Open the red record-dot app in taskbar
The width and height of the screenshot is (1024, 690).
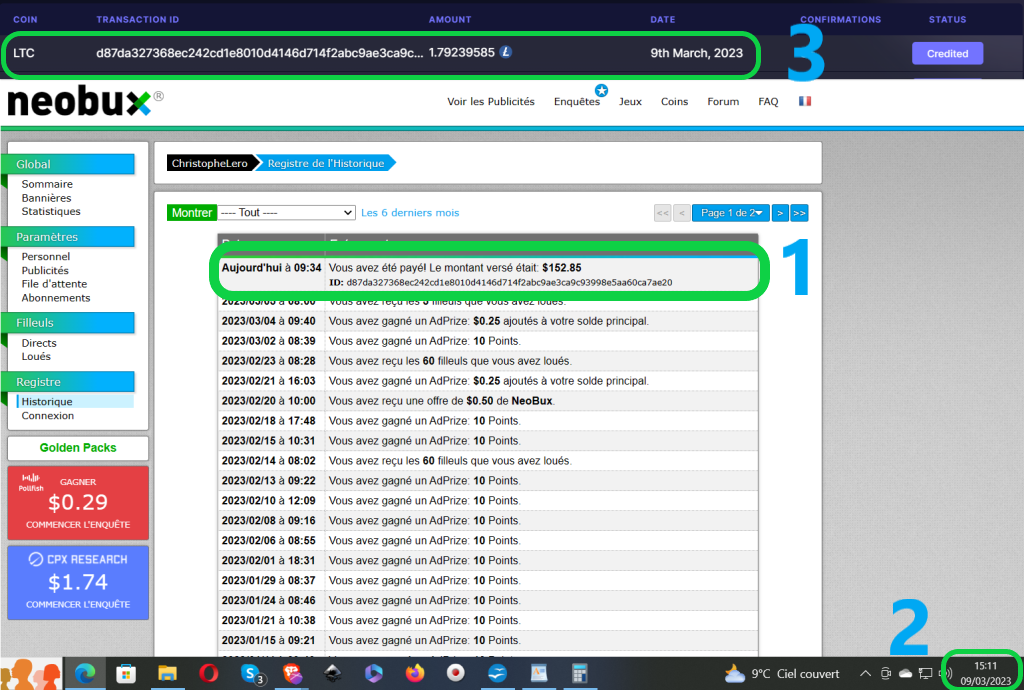[456, 672]
